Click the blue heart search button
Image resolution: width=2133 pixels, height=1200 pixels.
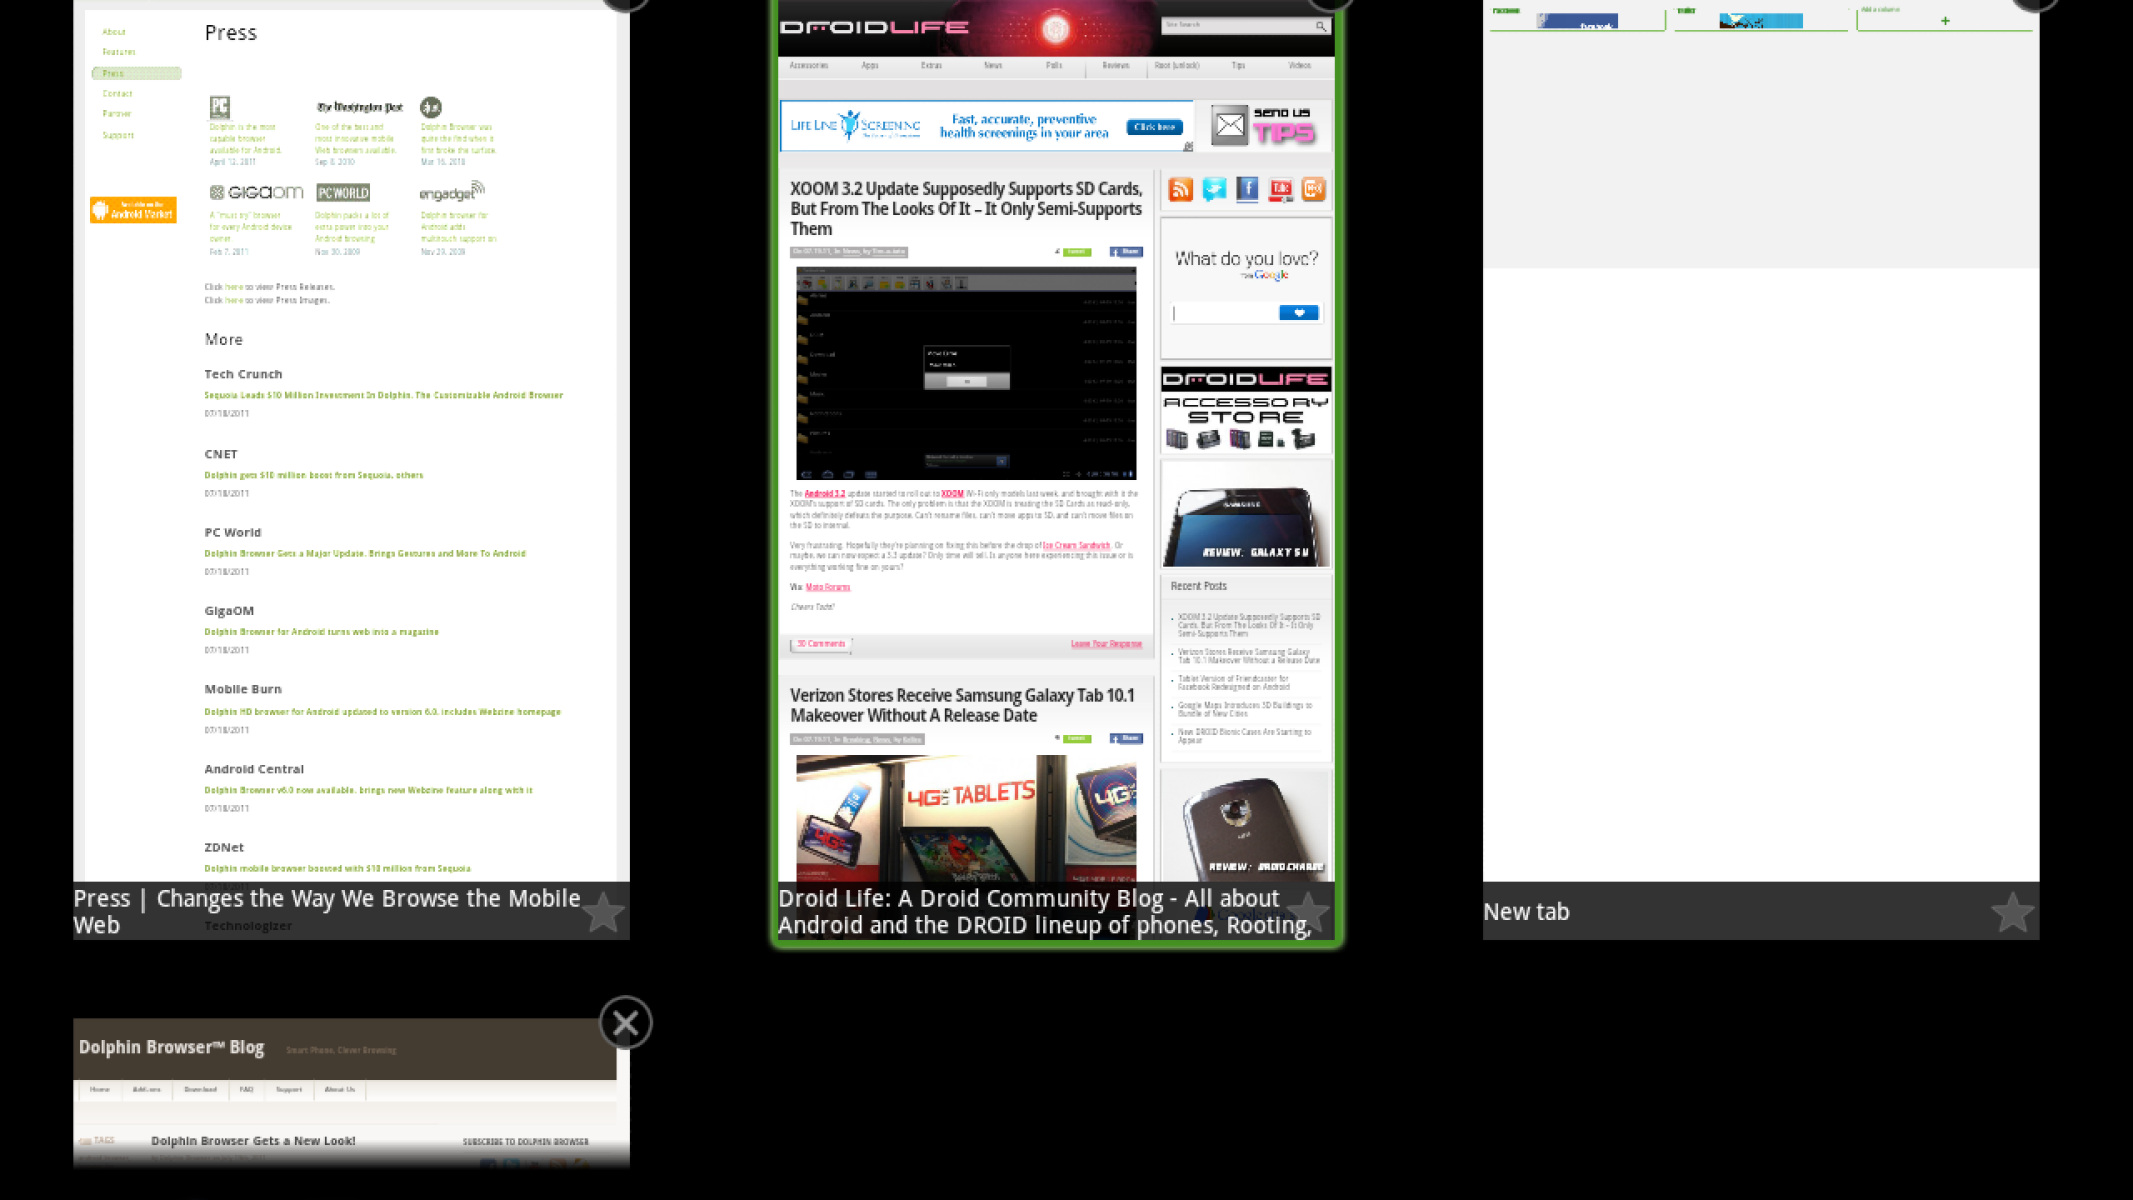(1299, 313)
